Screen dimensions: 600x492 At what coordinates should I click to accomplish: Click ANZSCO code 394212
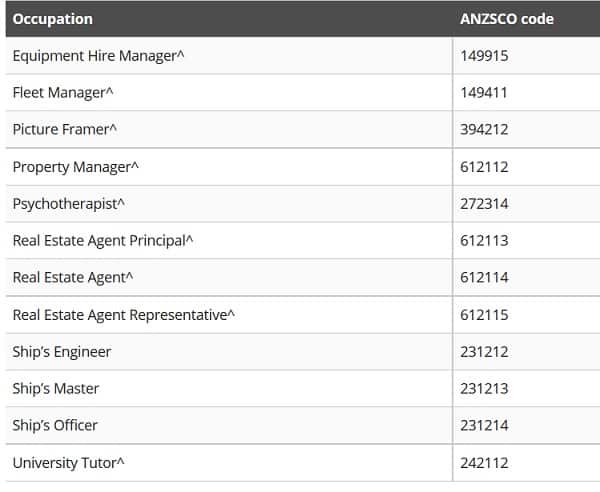[x=484, y=129]
